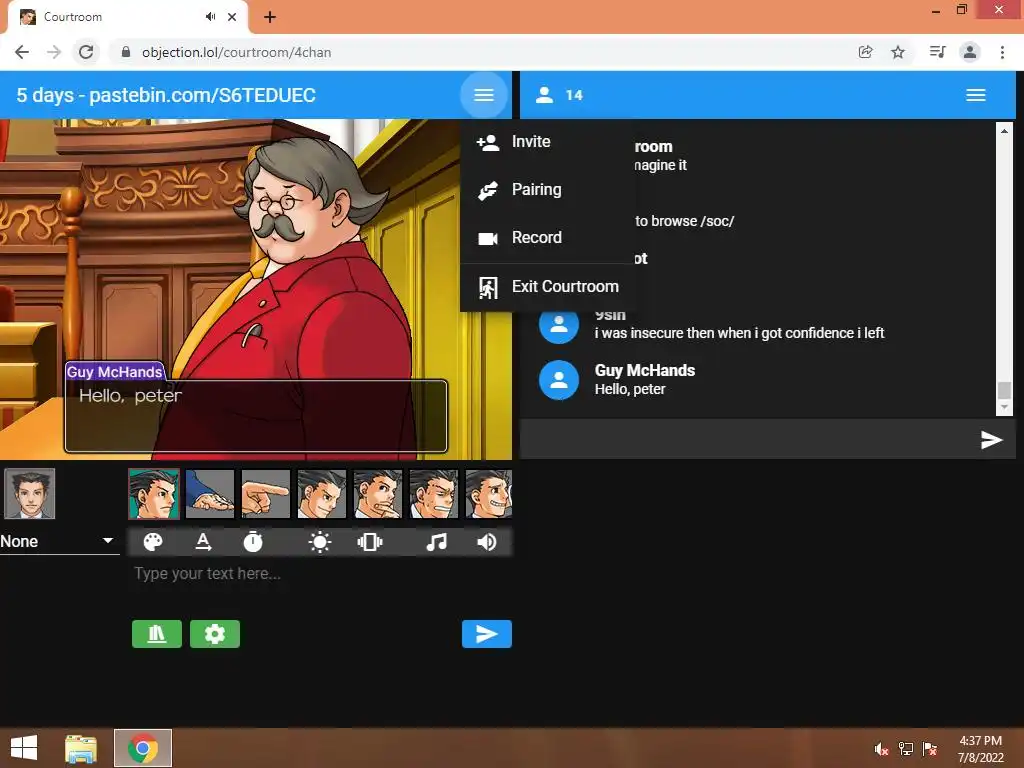The image size is (1024, 768).
Task: Open the music note icon
Action: click(x=436, y=542)
